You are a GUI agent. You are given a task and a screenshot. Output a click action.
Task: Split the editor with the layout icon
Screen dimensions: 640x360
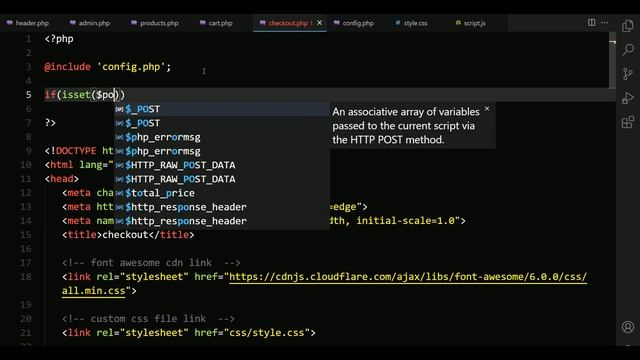tap(591, 22)
